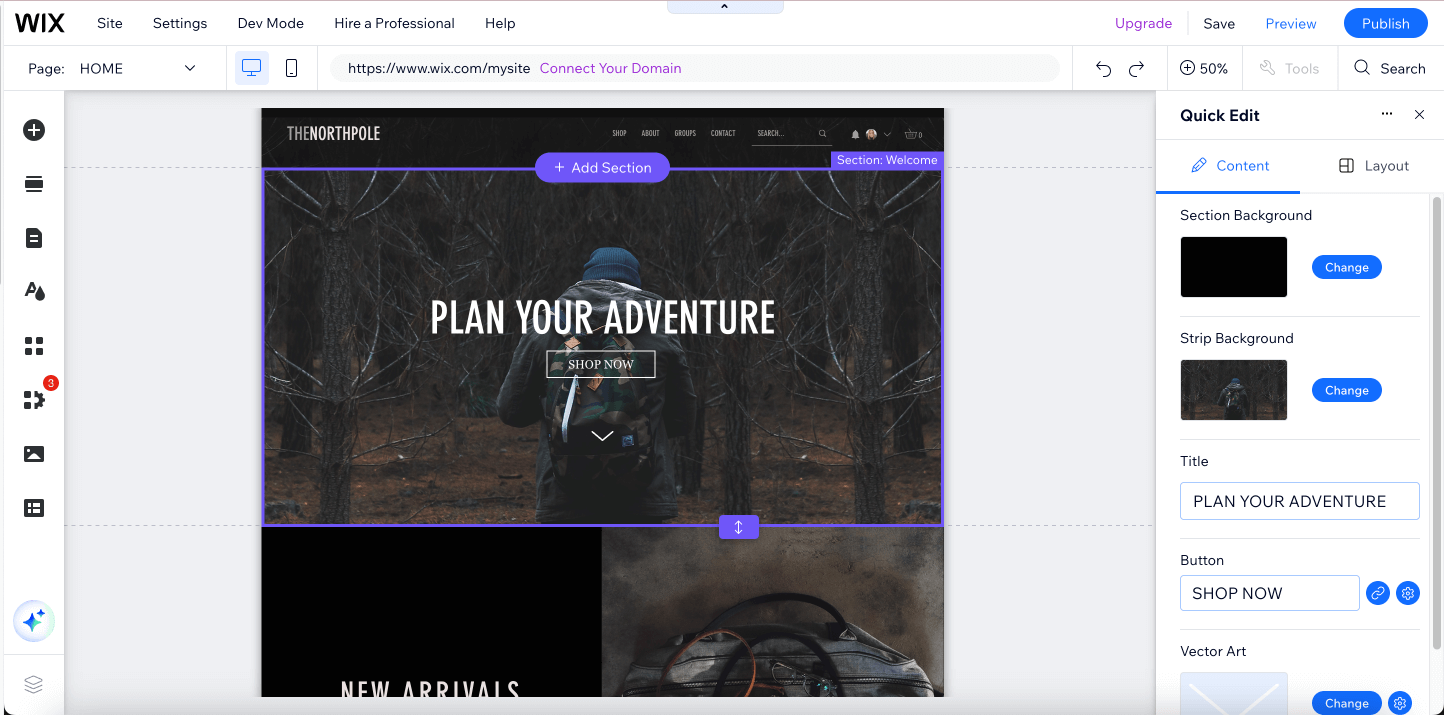Open the Layers panel icon in the bottom left

[x=34, y=684]
